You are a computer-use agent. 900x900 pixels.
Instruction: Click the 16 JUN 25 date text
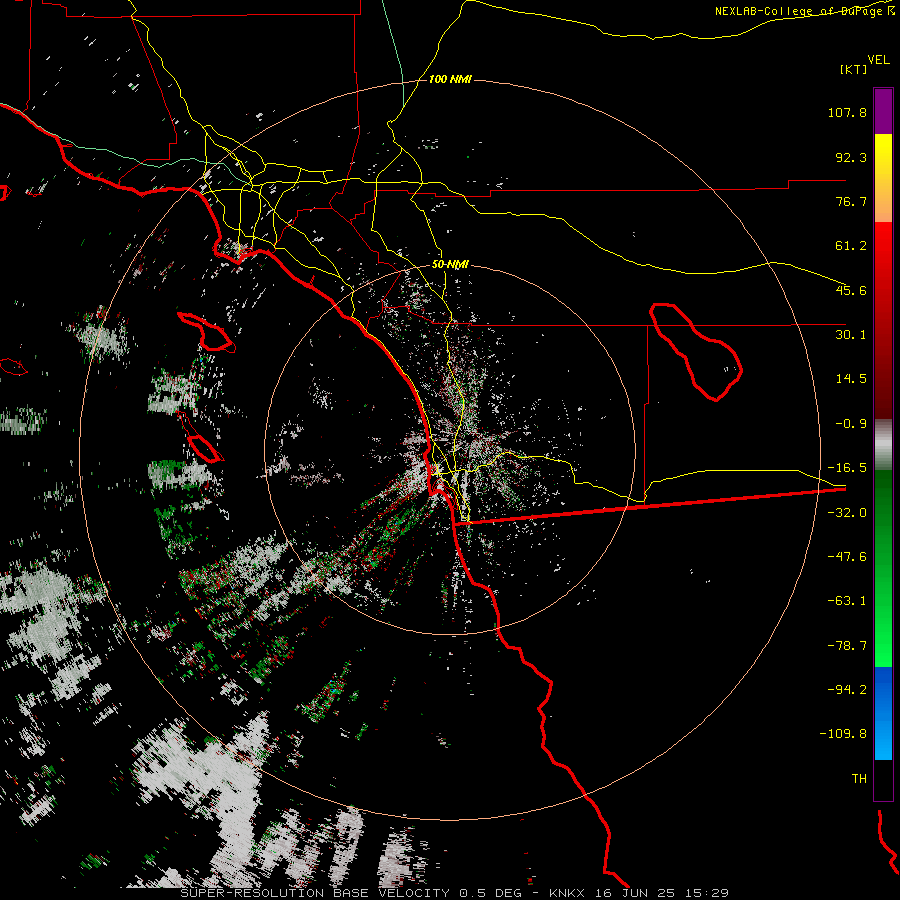(x=634, y=893)
